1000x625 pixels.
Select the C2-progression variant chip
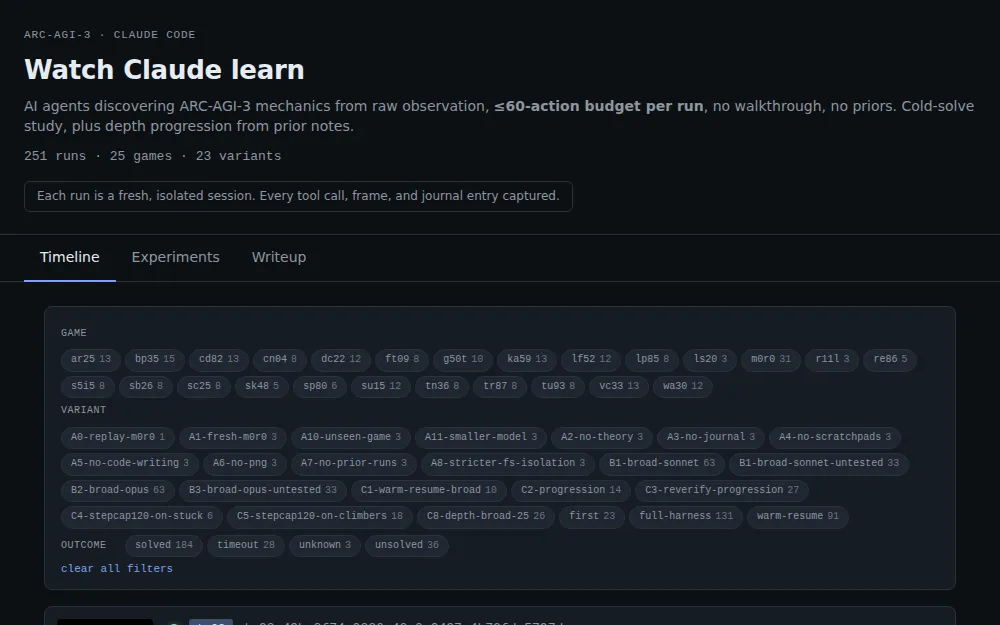tap(571, 490)
